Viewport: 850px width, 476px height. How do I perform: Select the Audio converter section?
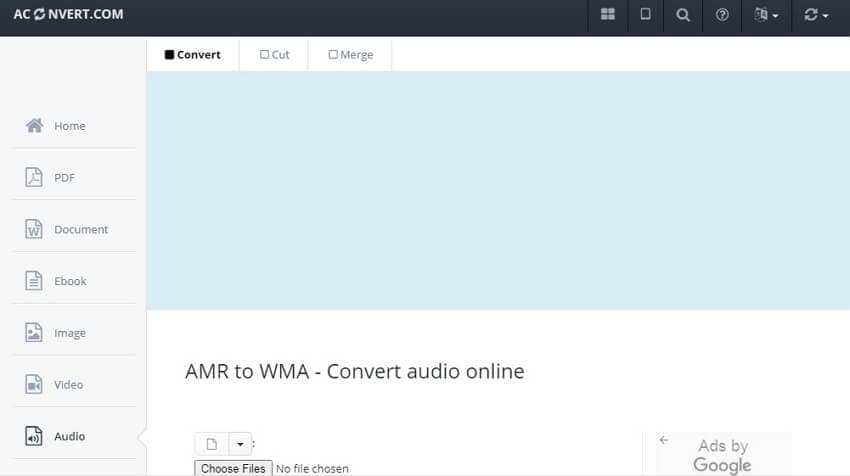point(69,437)
